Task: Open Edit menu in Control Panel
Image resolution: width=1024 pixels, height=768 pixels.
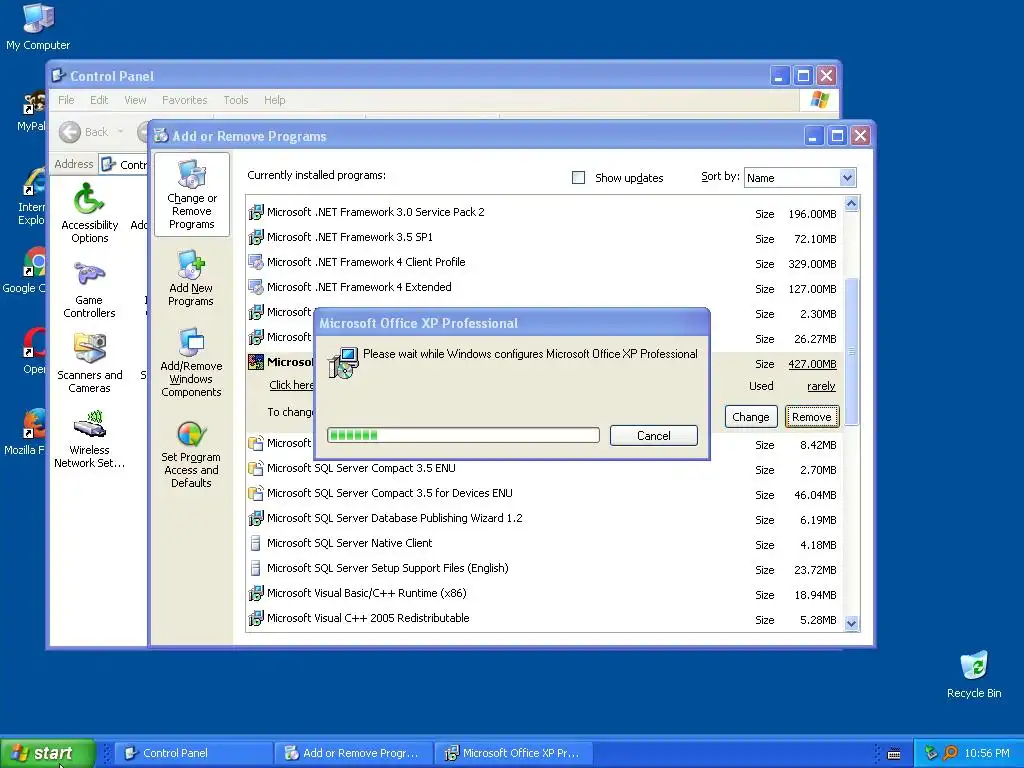Action: click(99, 100)
